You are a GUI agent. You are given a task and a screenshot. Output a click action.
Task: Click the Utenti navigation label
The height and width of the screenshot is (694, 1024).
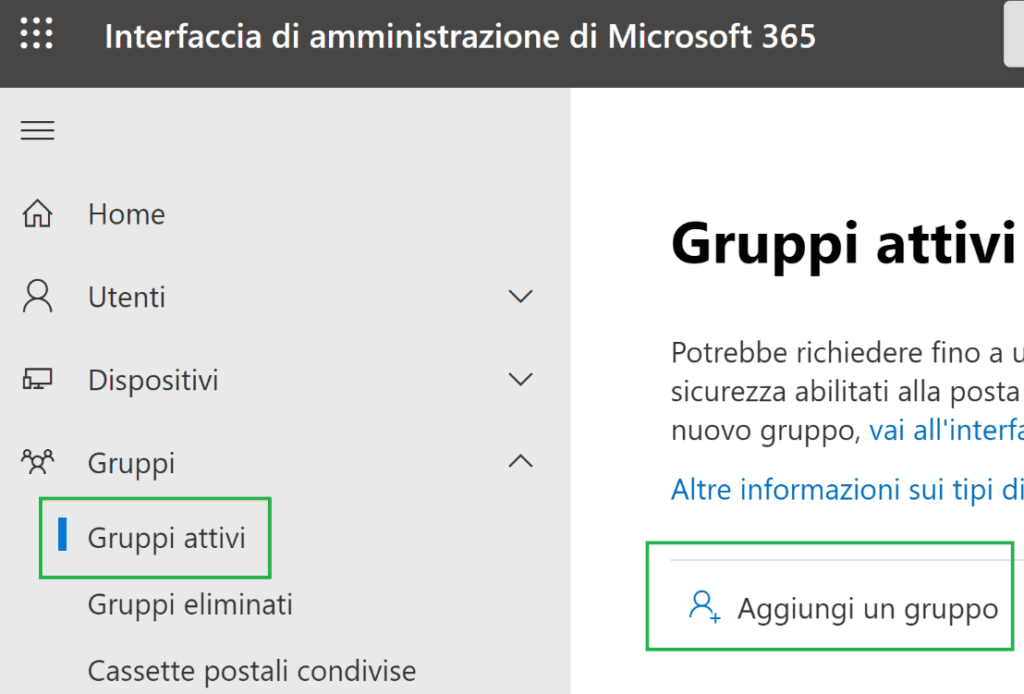pos(127,297)
